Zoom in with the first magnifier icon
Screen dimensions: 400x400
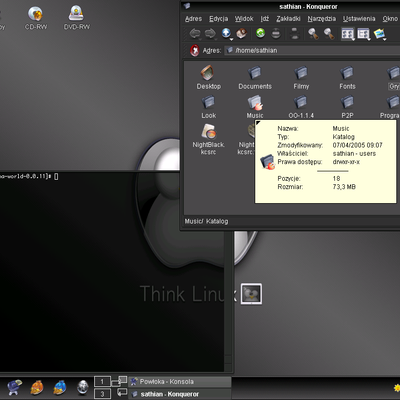pyautogui.click(x=313, y=33)
